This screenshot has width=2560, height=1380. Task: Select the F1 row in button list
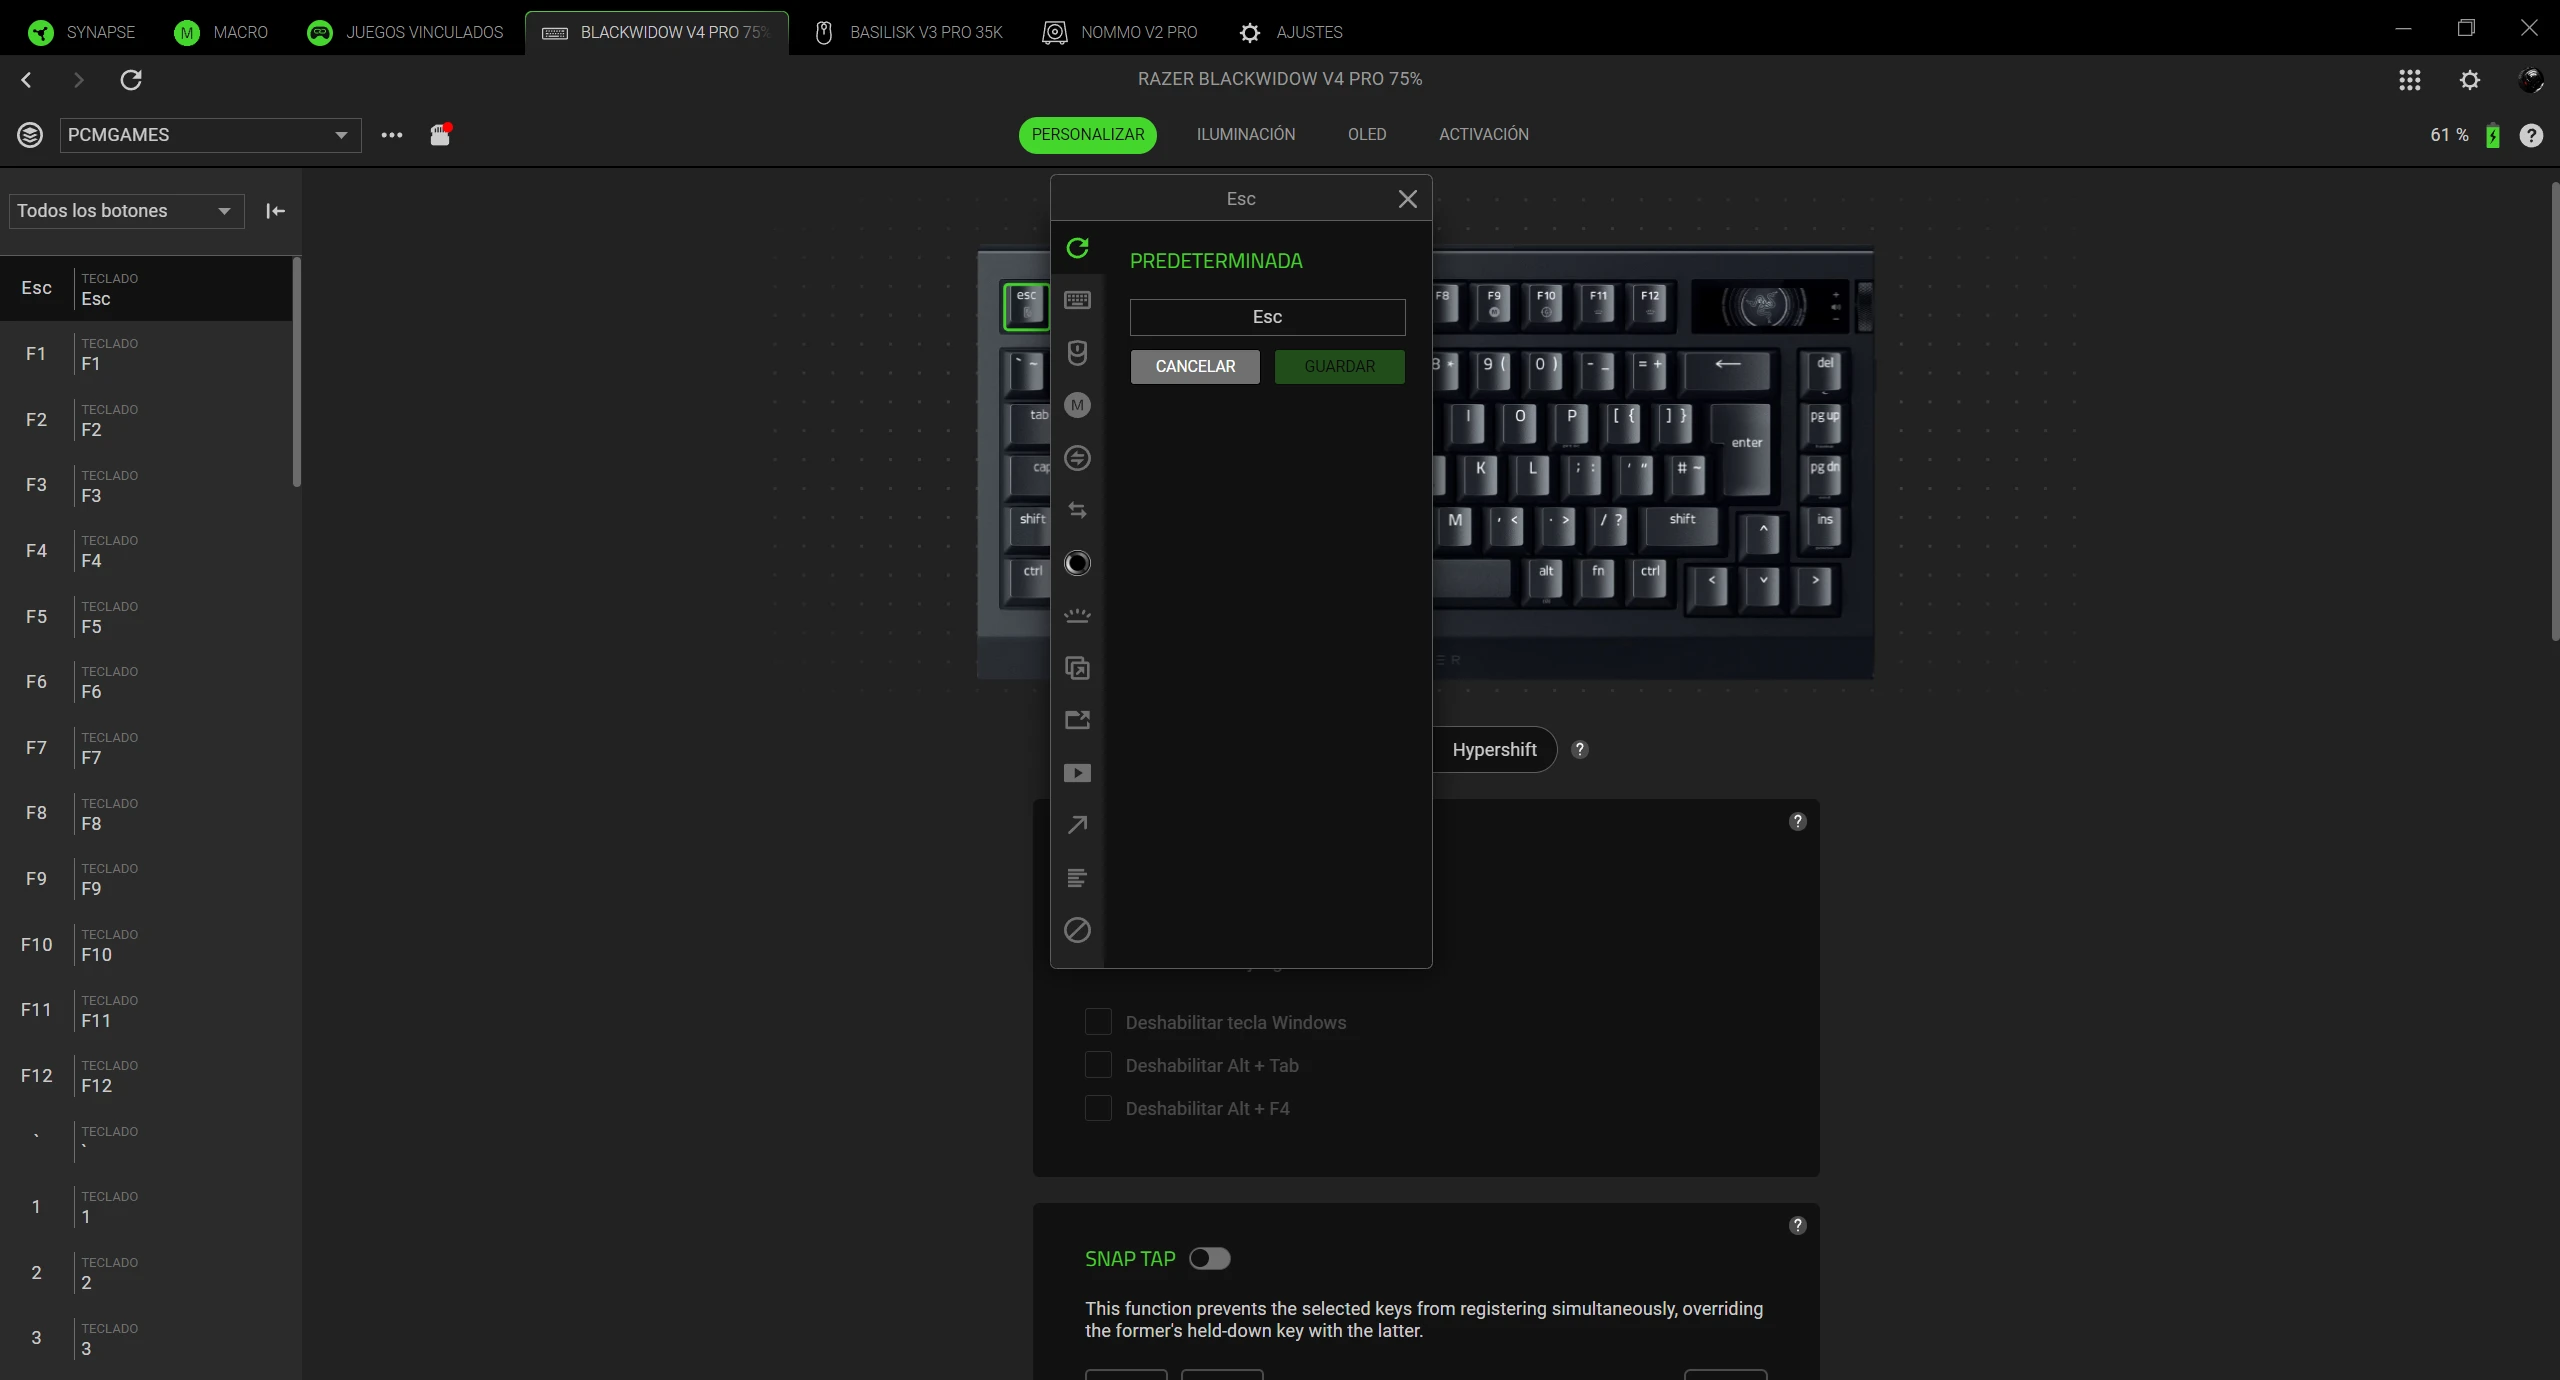point(146,354)
